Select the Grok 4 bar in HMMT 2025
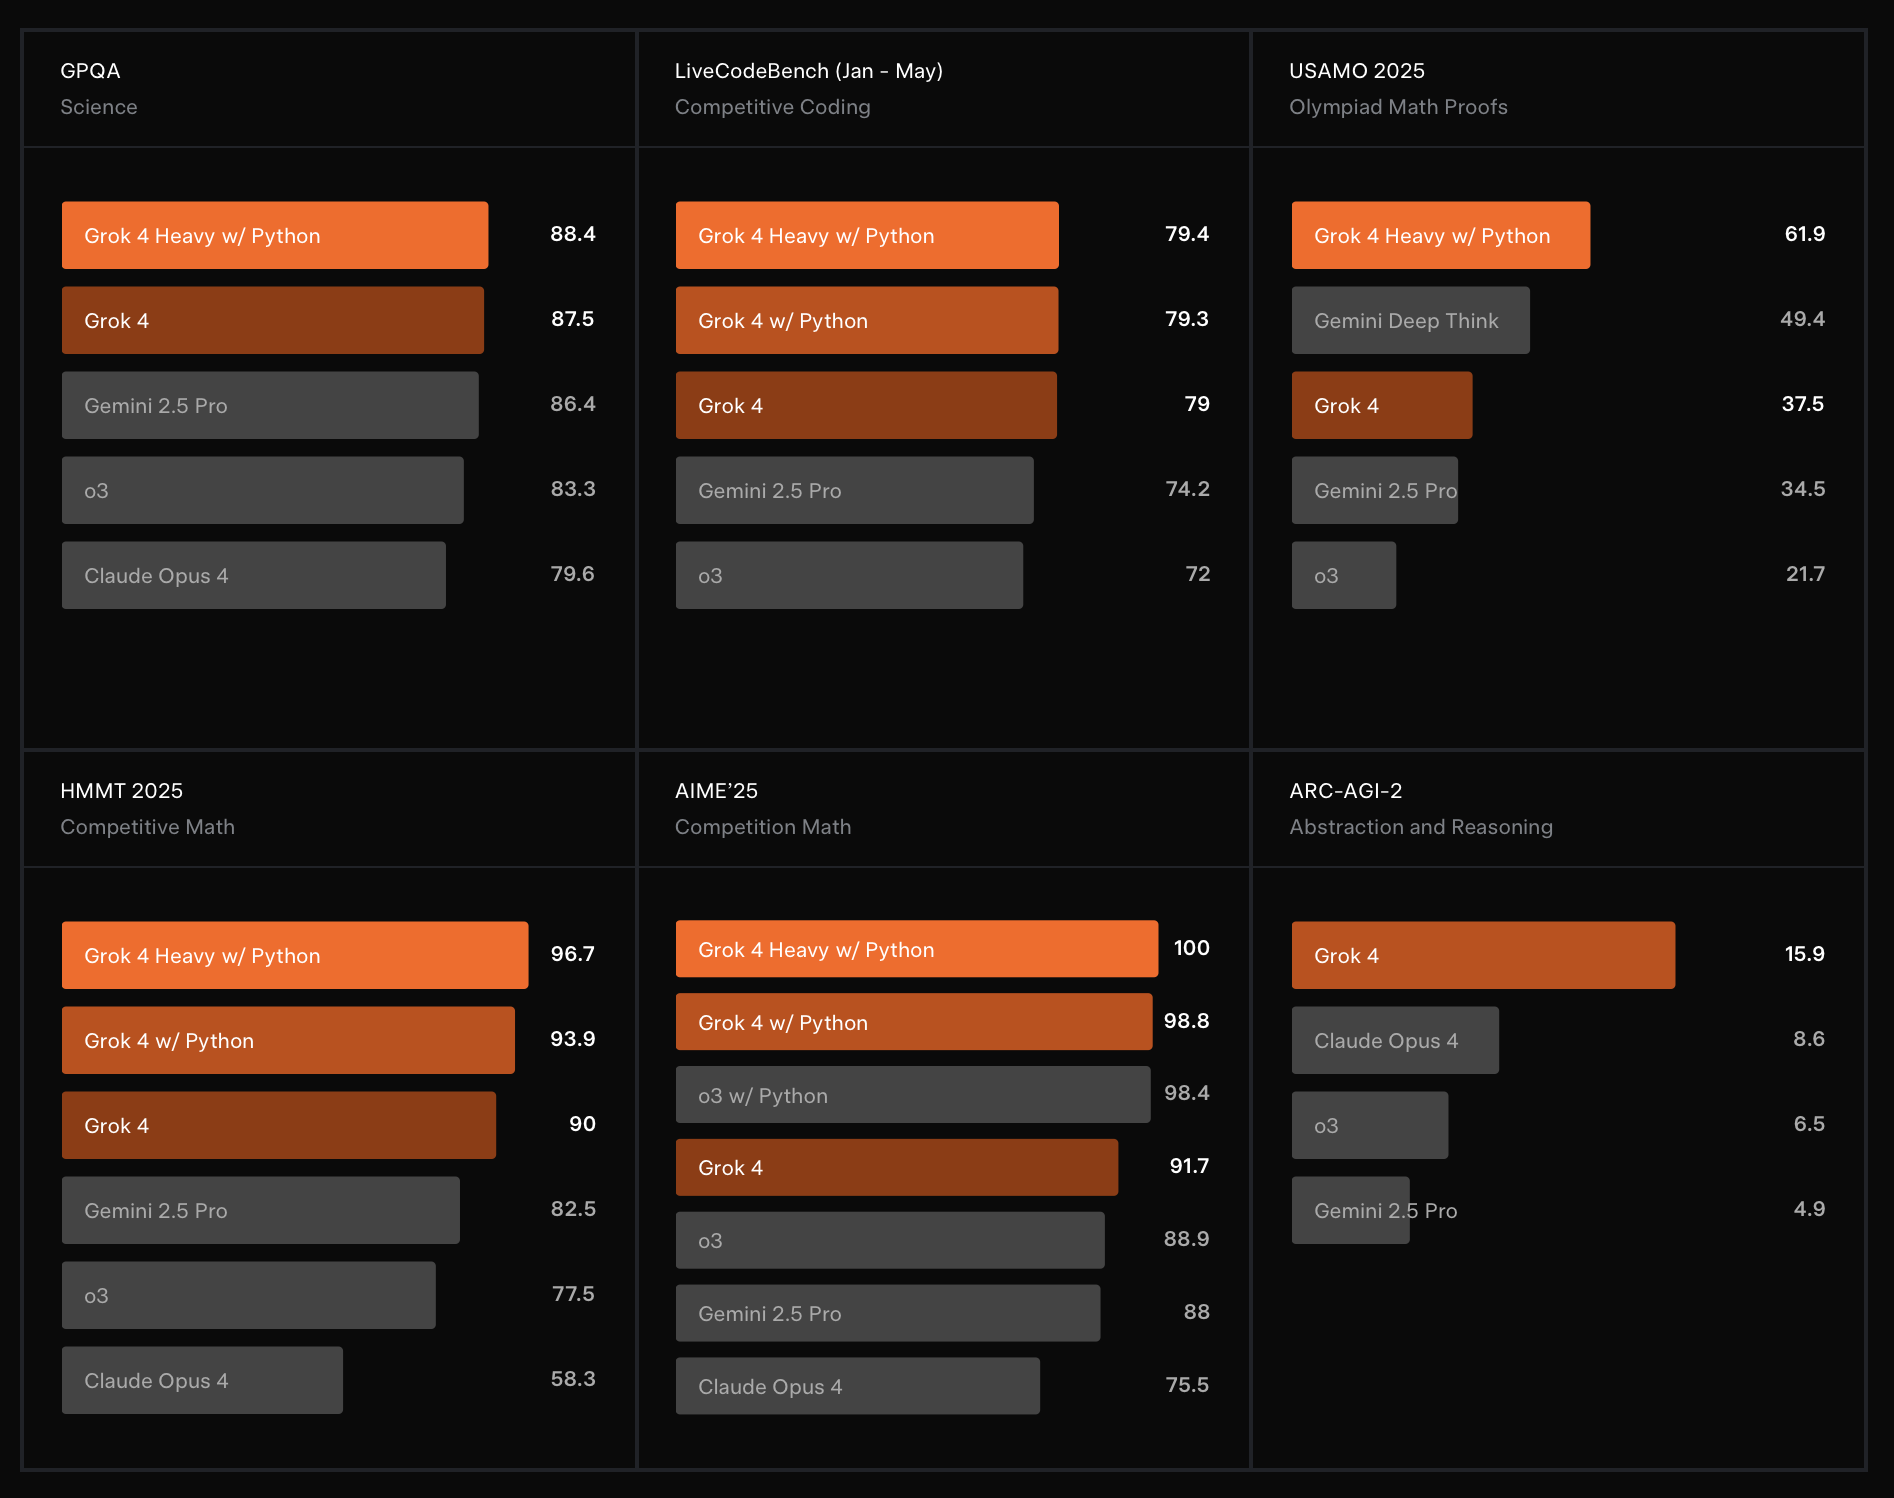This screenshot has height=1498, width=1894. click(x=279, y=1125)
